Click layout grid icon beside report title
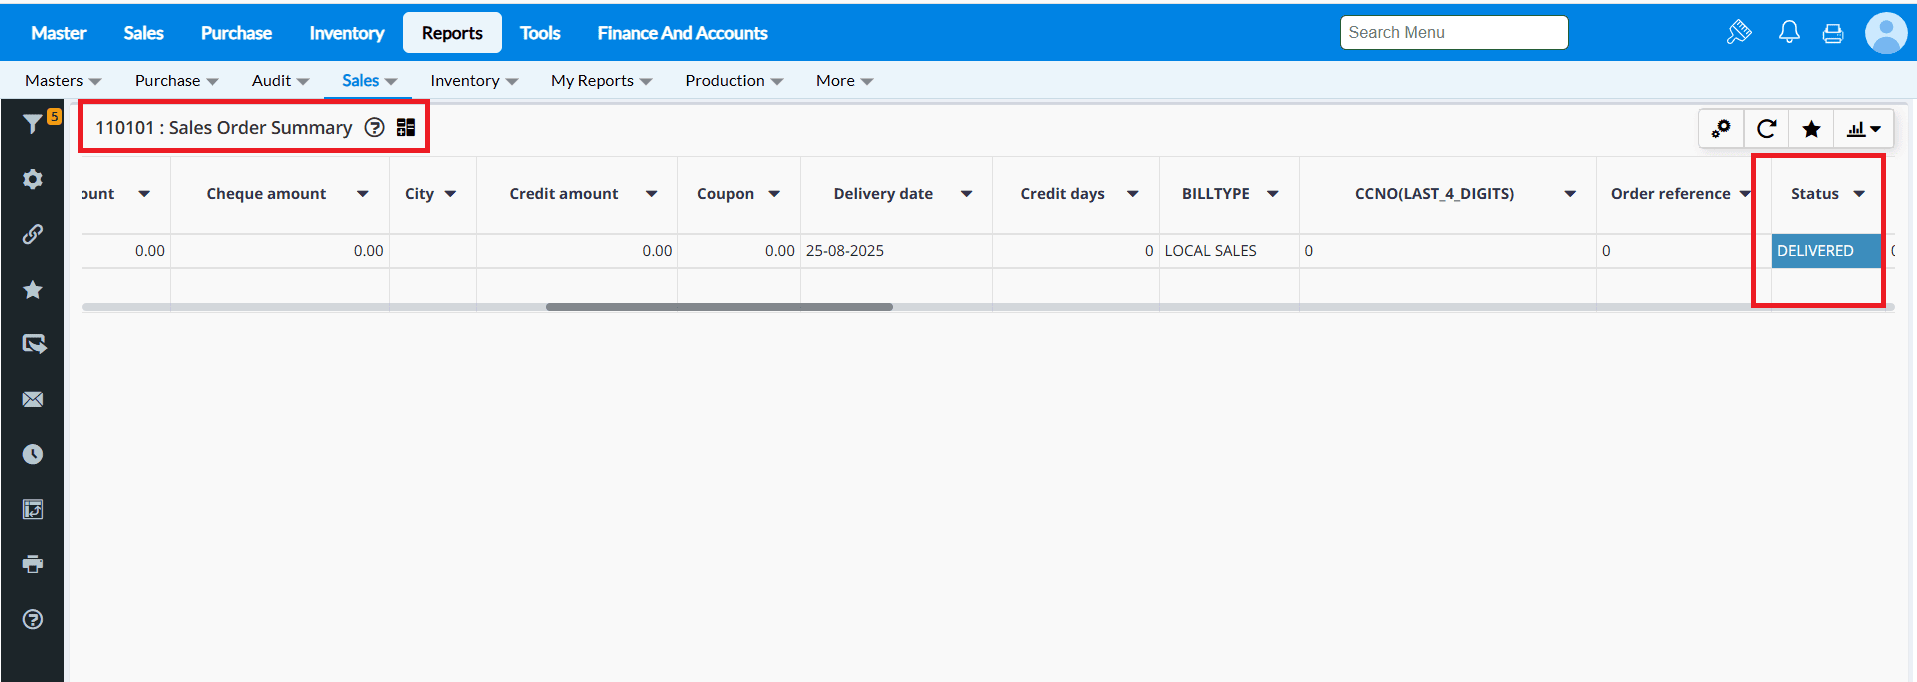The image size is (1917, 682). click(406, 127)
